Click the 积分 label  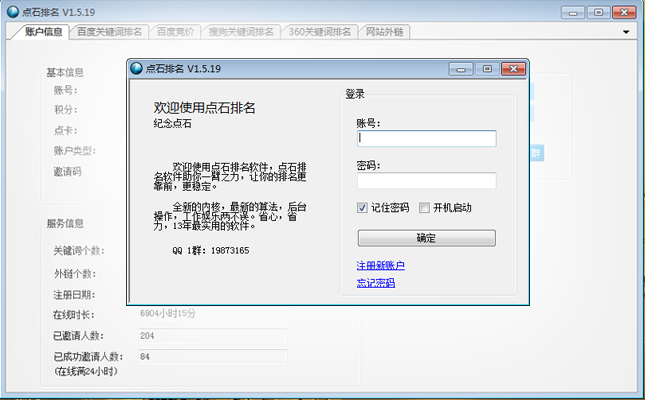click(65, 109)
